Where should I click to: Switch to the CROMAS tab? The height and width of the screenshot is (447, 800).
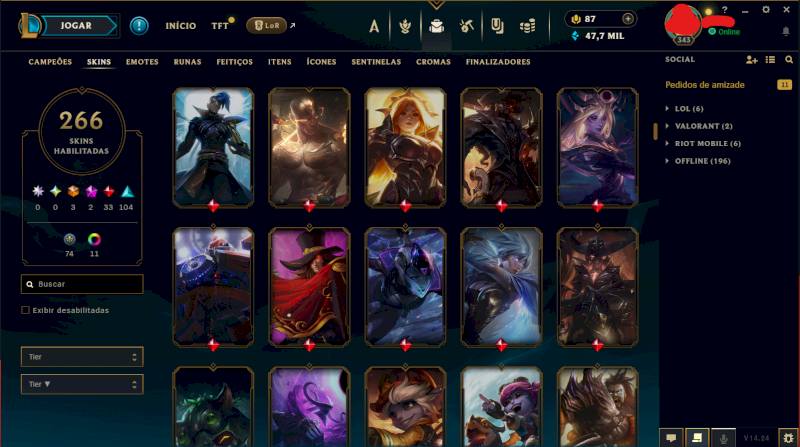click(x=433, y=62)
